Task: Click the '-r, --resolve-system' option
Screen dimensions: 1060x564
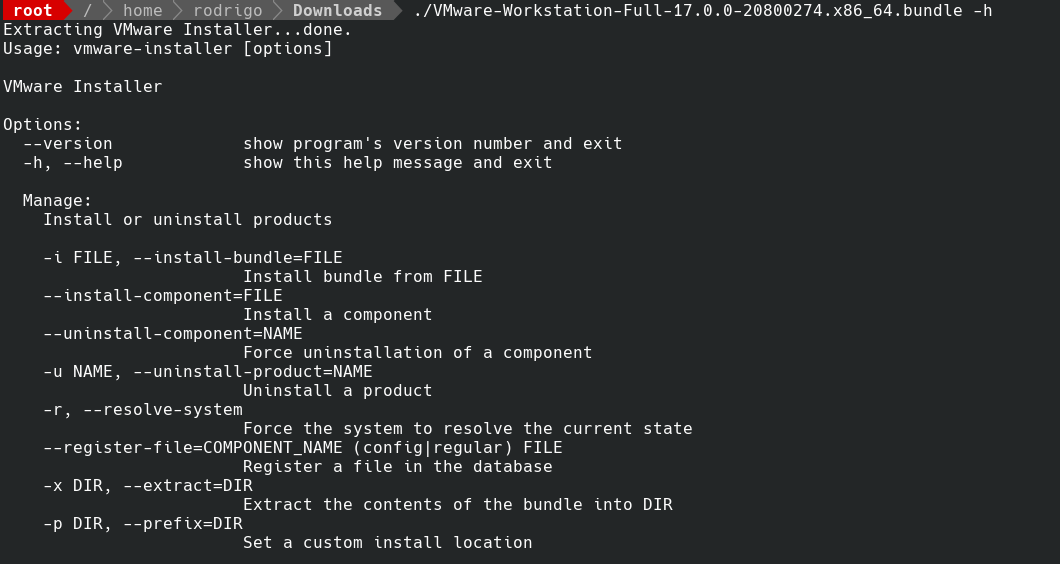Action: coord(142,410)
